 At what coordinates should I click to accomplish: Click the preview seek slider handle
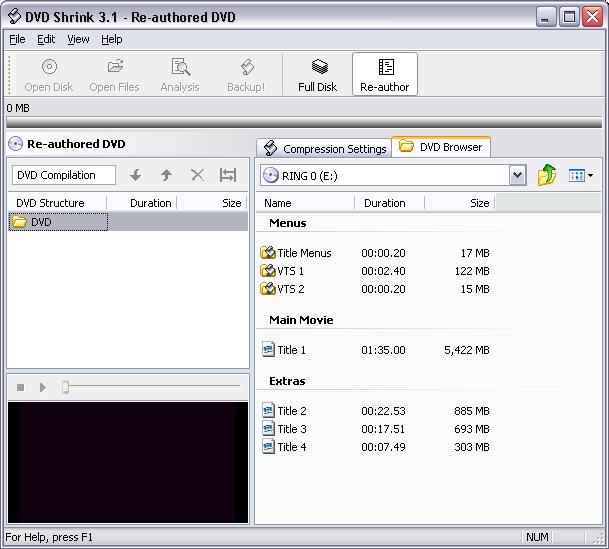tap(65, 387)
